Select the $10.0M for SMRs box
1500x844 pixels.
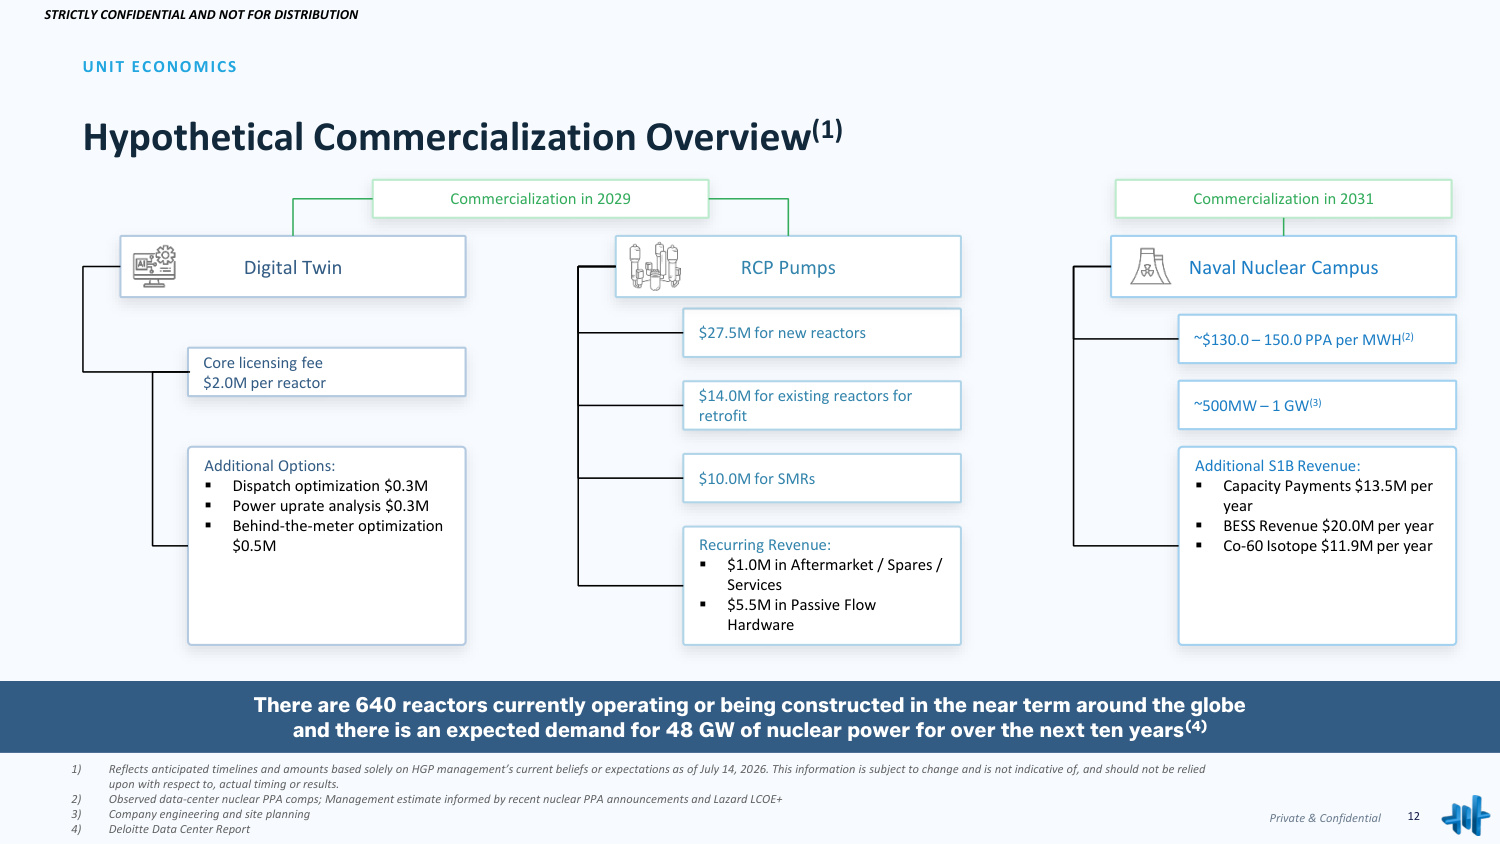pos(822,479)
